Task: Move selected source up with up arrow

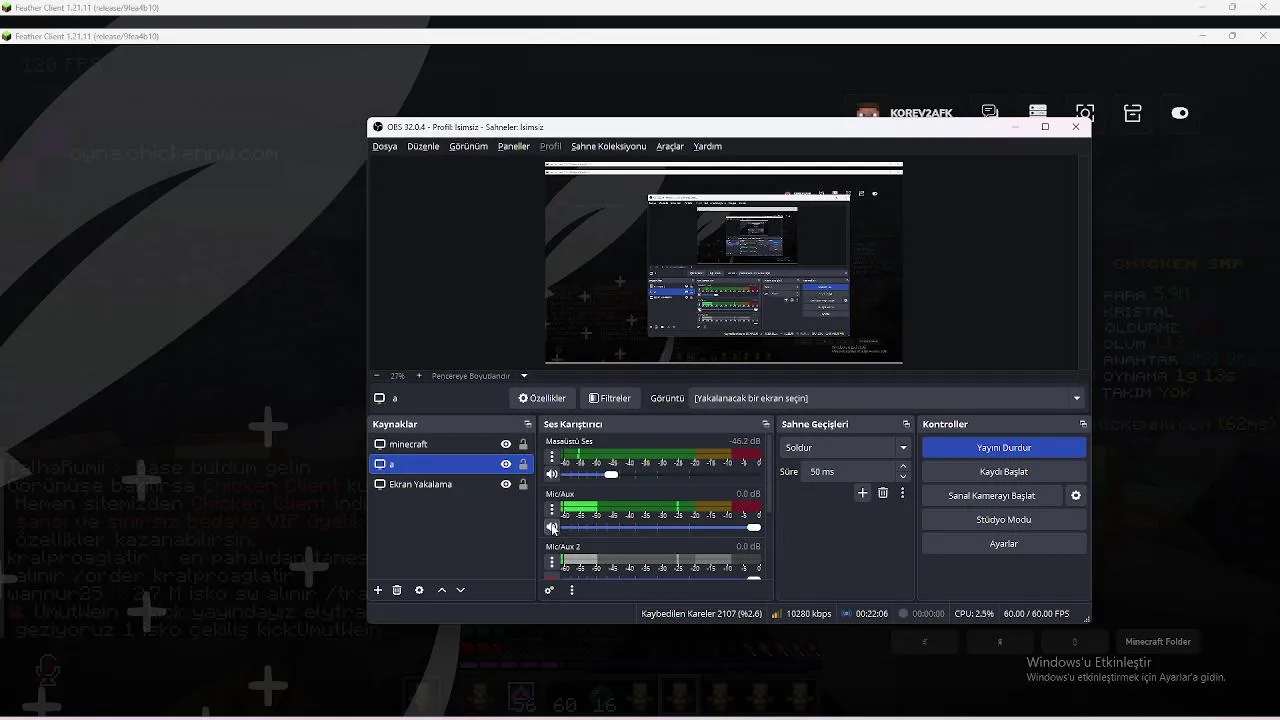Action: click(x=442, y=590)
